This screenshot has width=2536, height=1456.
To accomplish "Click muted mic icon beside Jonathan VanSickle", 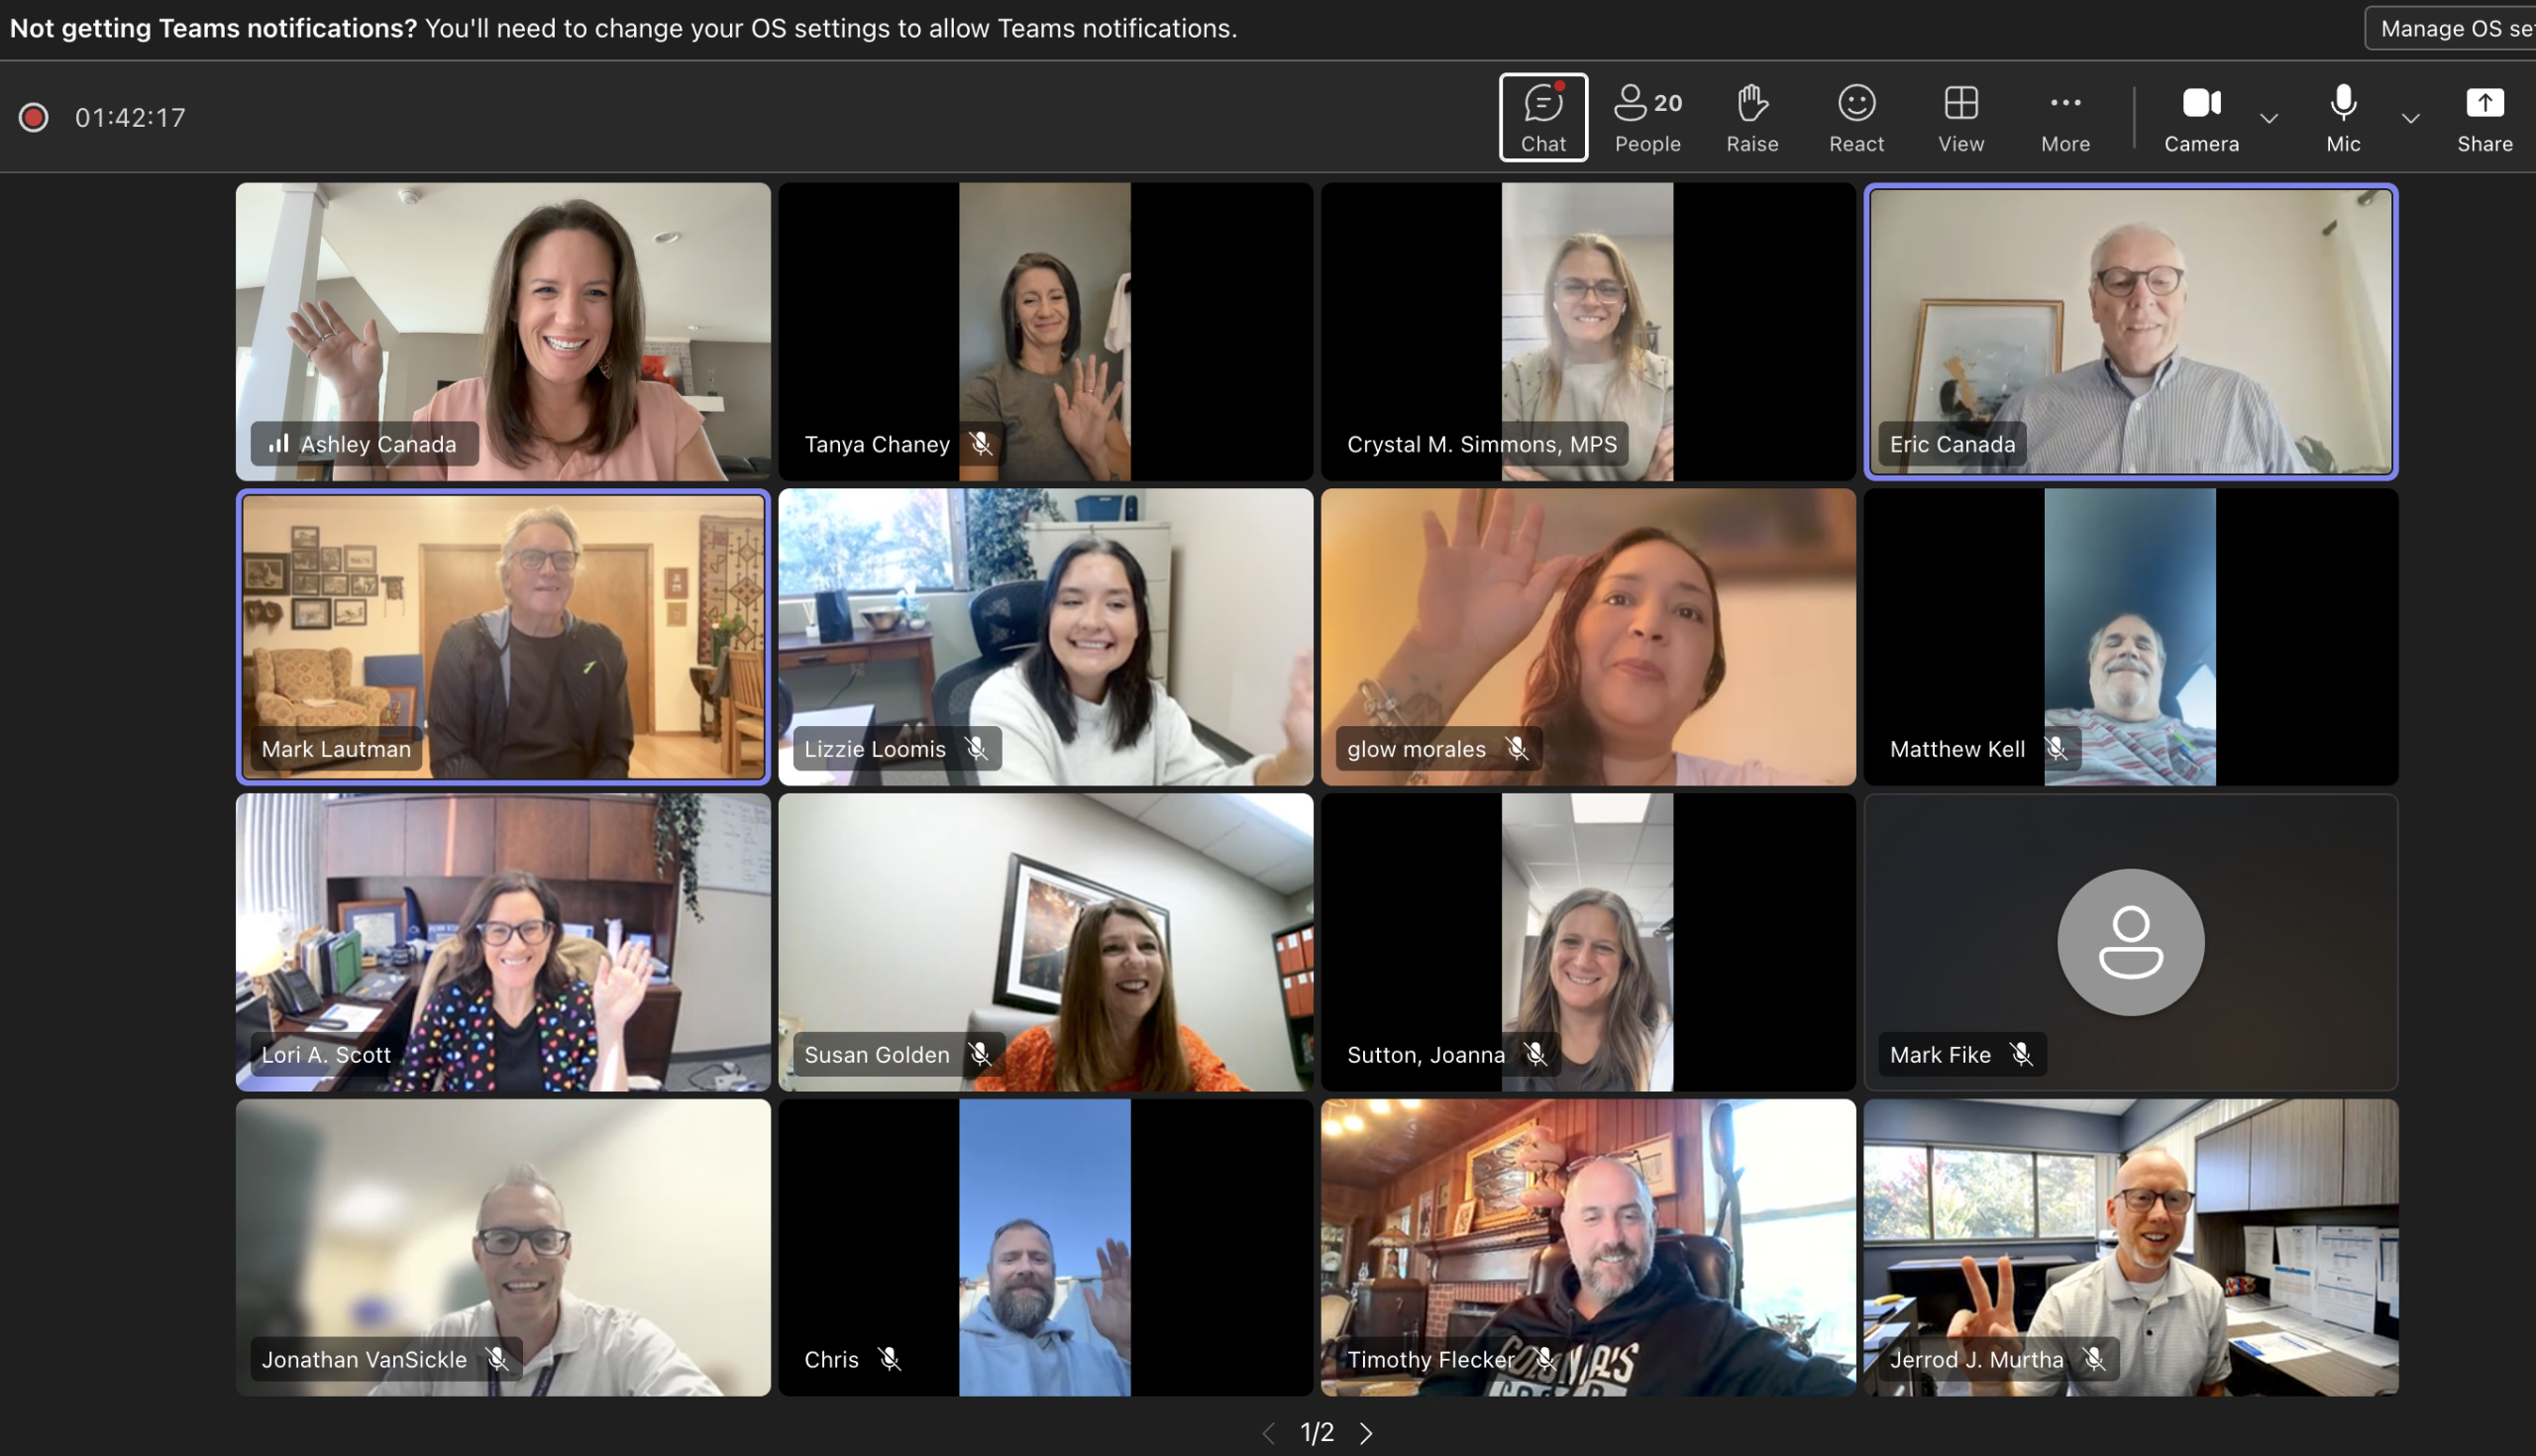I will 497,1359.
